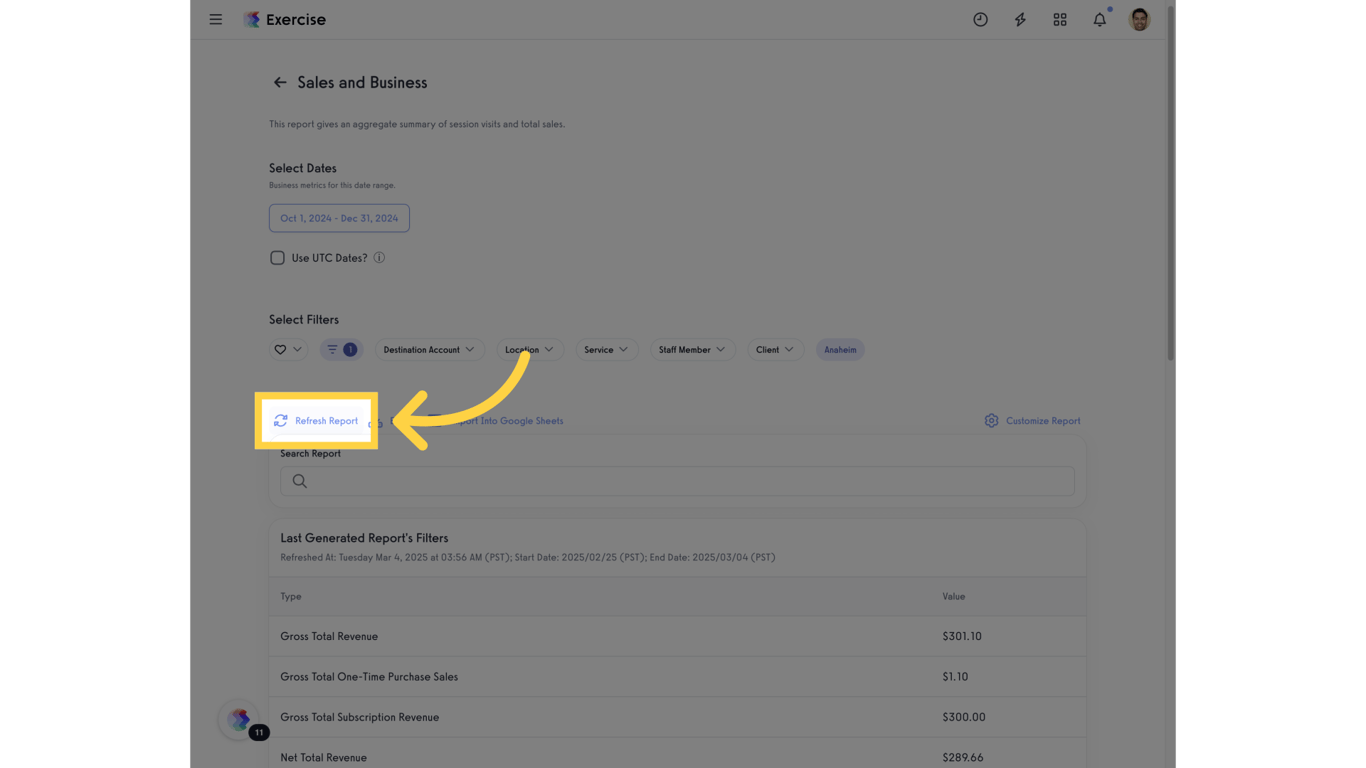Click the Anaheim filter chip
Viewport: 1366px width, 768px height.
tap(840, 350)
